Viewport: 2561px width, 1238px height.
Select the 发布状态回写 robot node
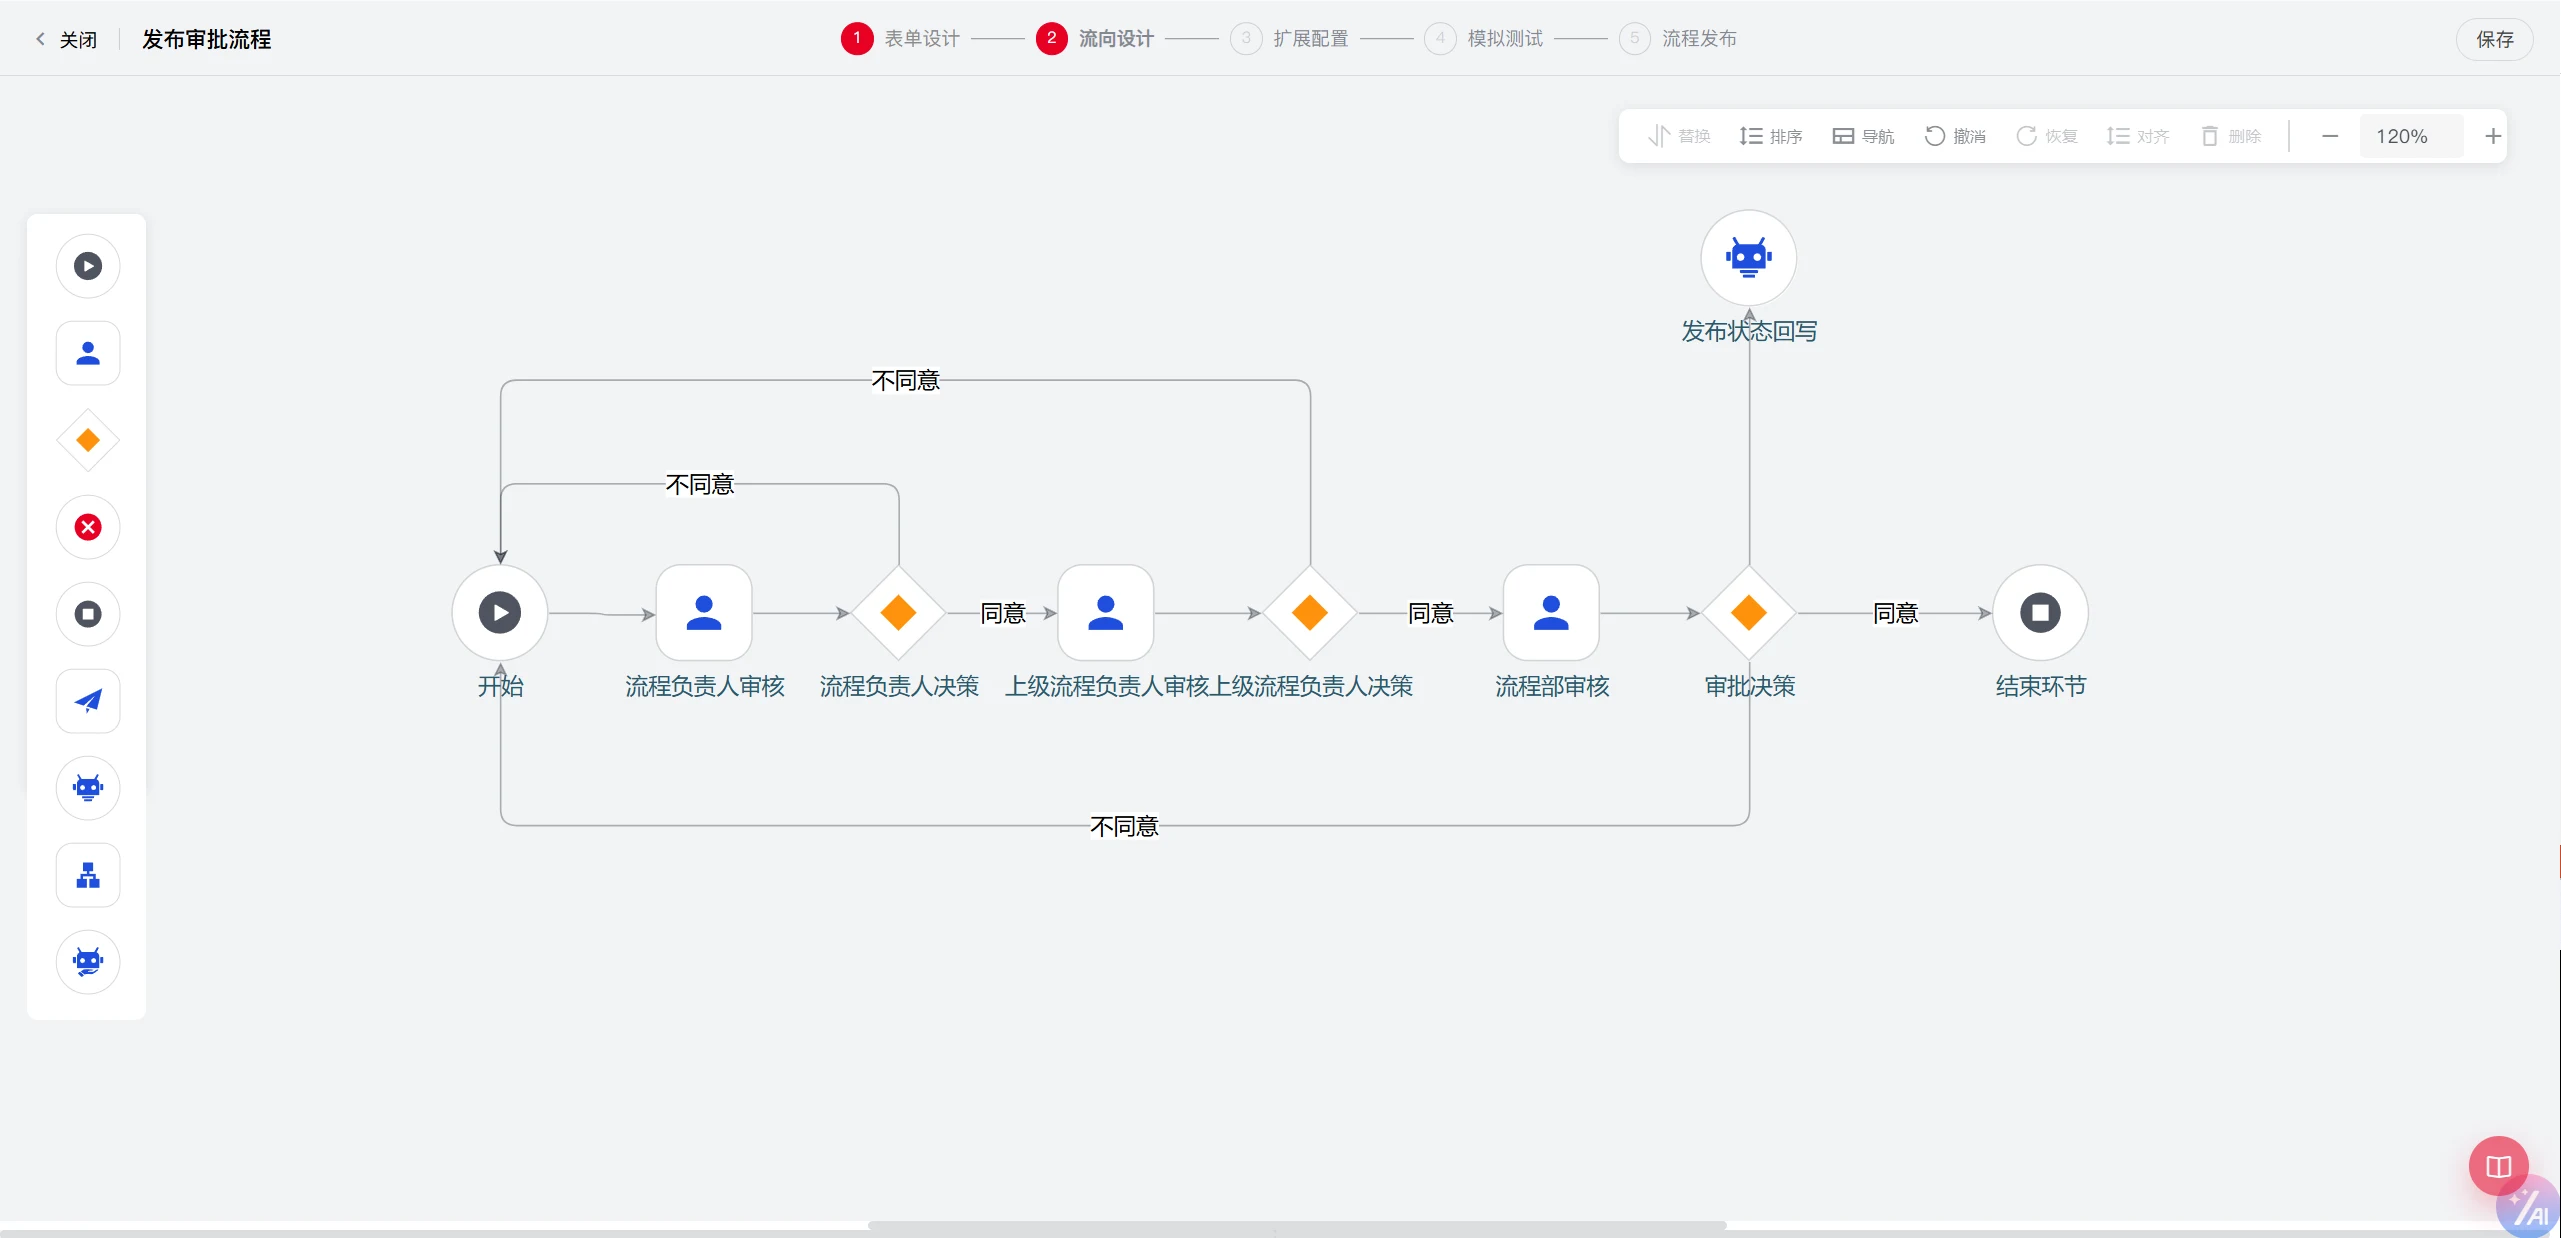click(x=1749, y=258)
